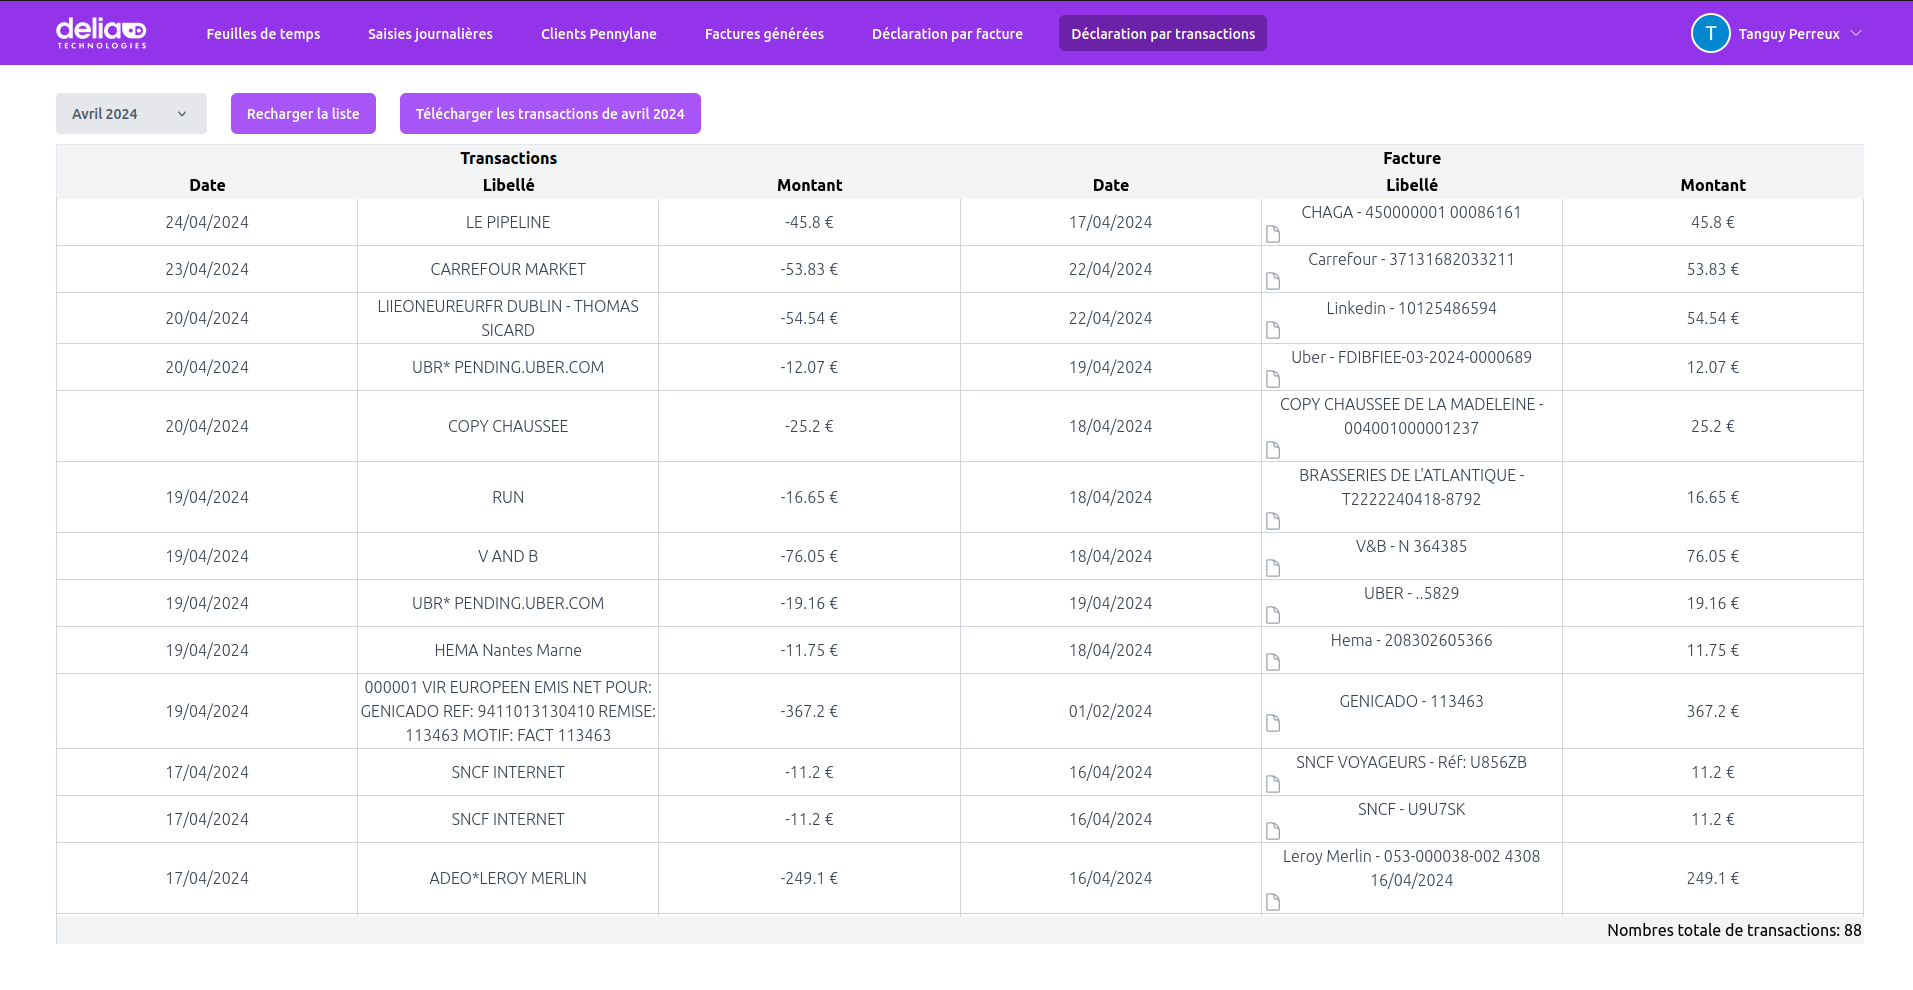The width and height of the screenshot is (1913, 990).
Task: Click the Linkedin invoice file icon
Action: (1273, 330)
